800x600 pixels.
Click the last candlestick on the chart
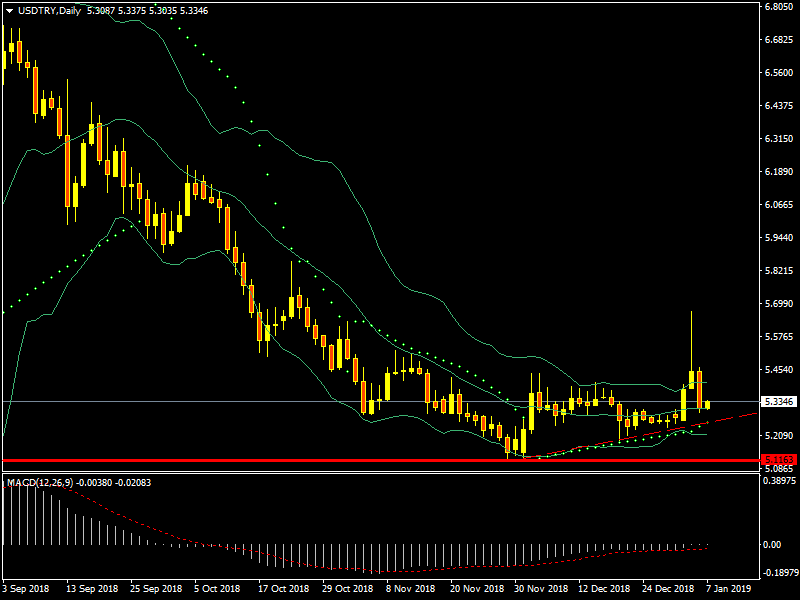(708, 404)
